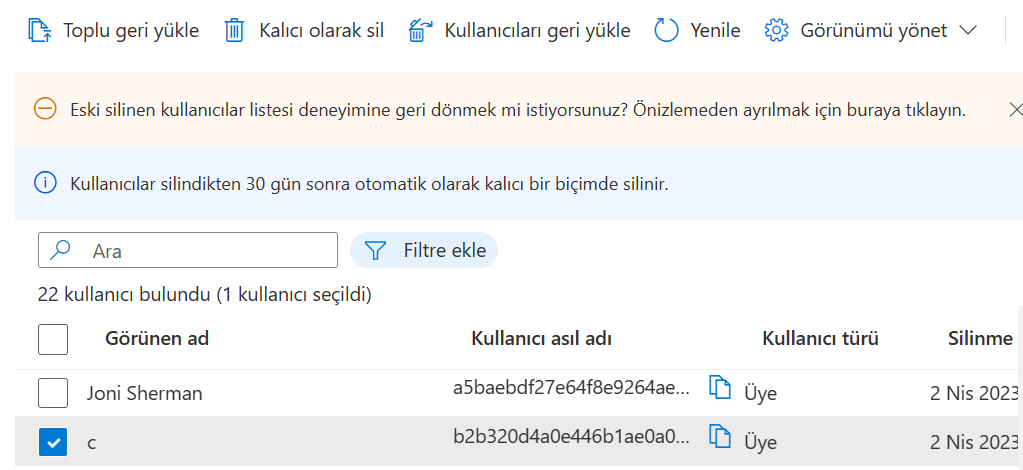Viewport: 1023px width, 470px height.
Task: Click the Yenile refresh icon
Action: point(666,30)
